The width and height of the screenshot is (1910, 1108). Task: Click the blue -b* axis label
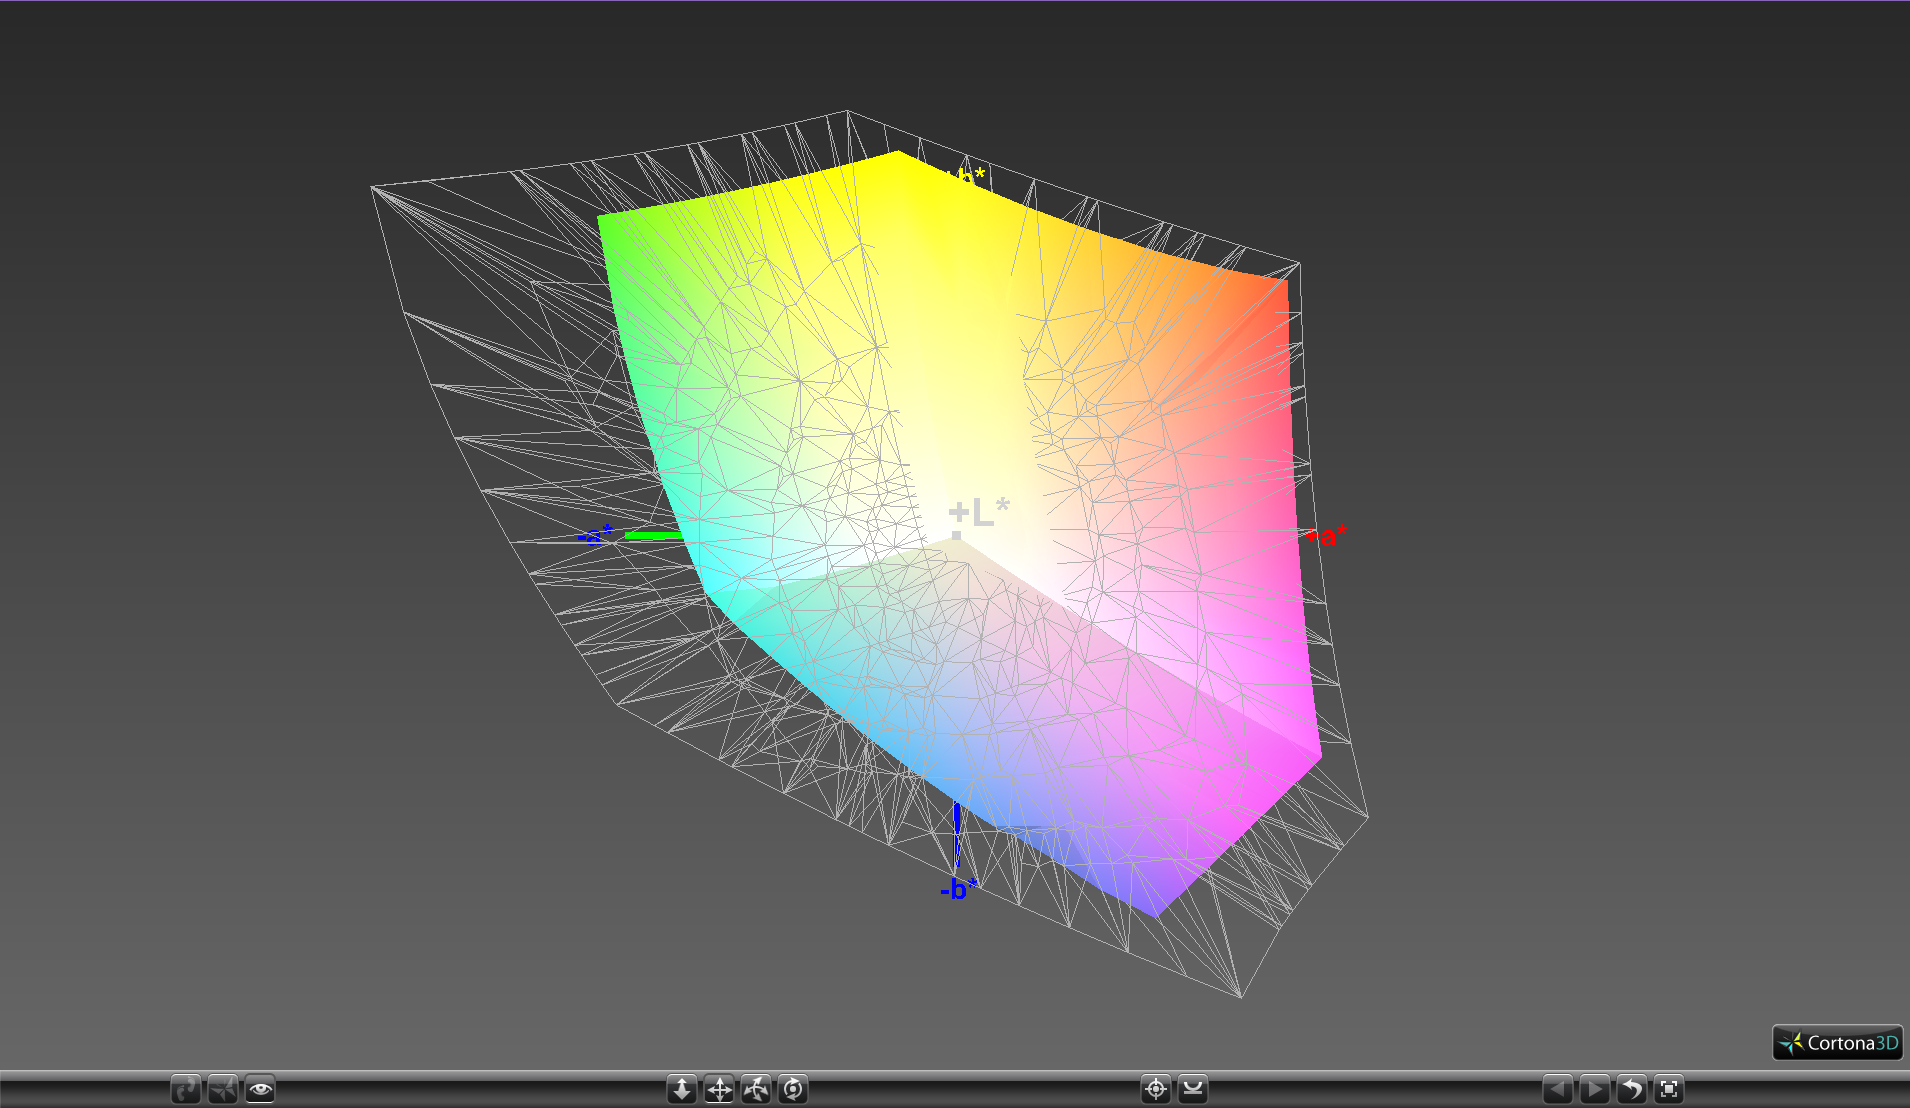pyautogui.click(x=958, y=889)
